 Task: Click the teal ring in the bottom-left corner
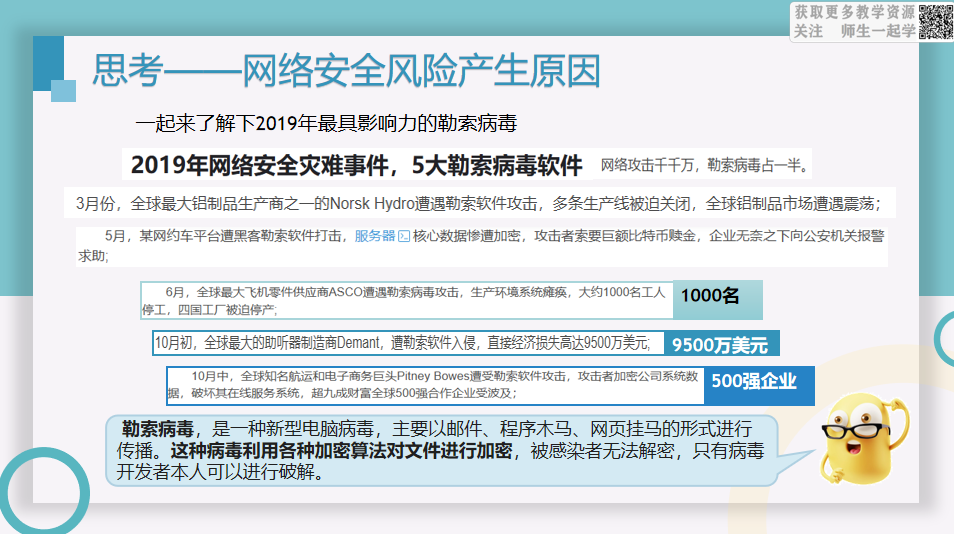(40, 492)
